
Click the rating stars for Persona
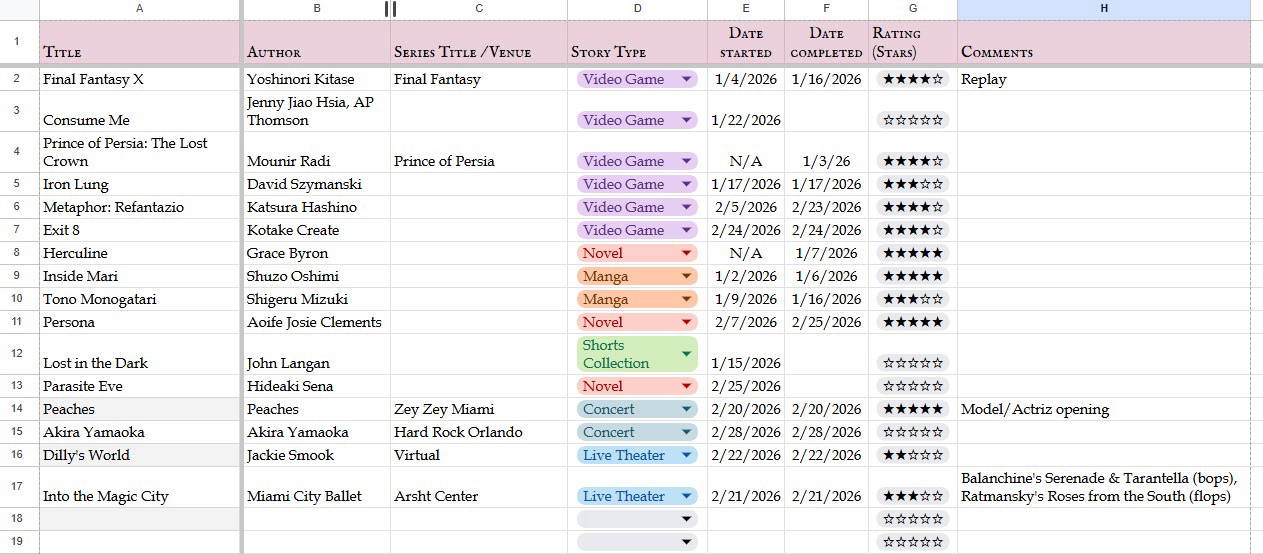coord(912,322)
